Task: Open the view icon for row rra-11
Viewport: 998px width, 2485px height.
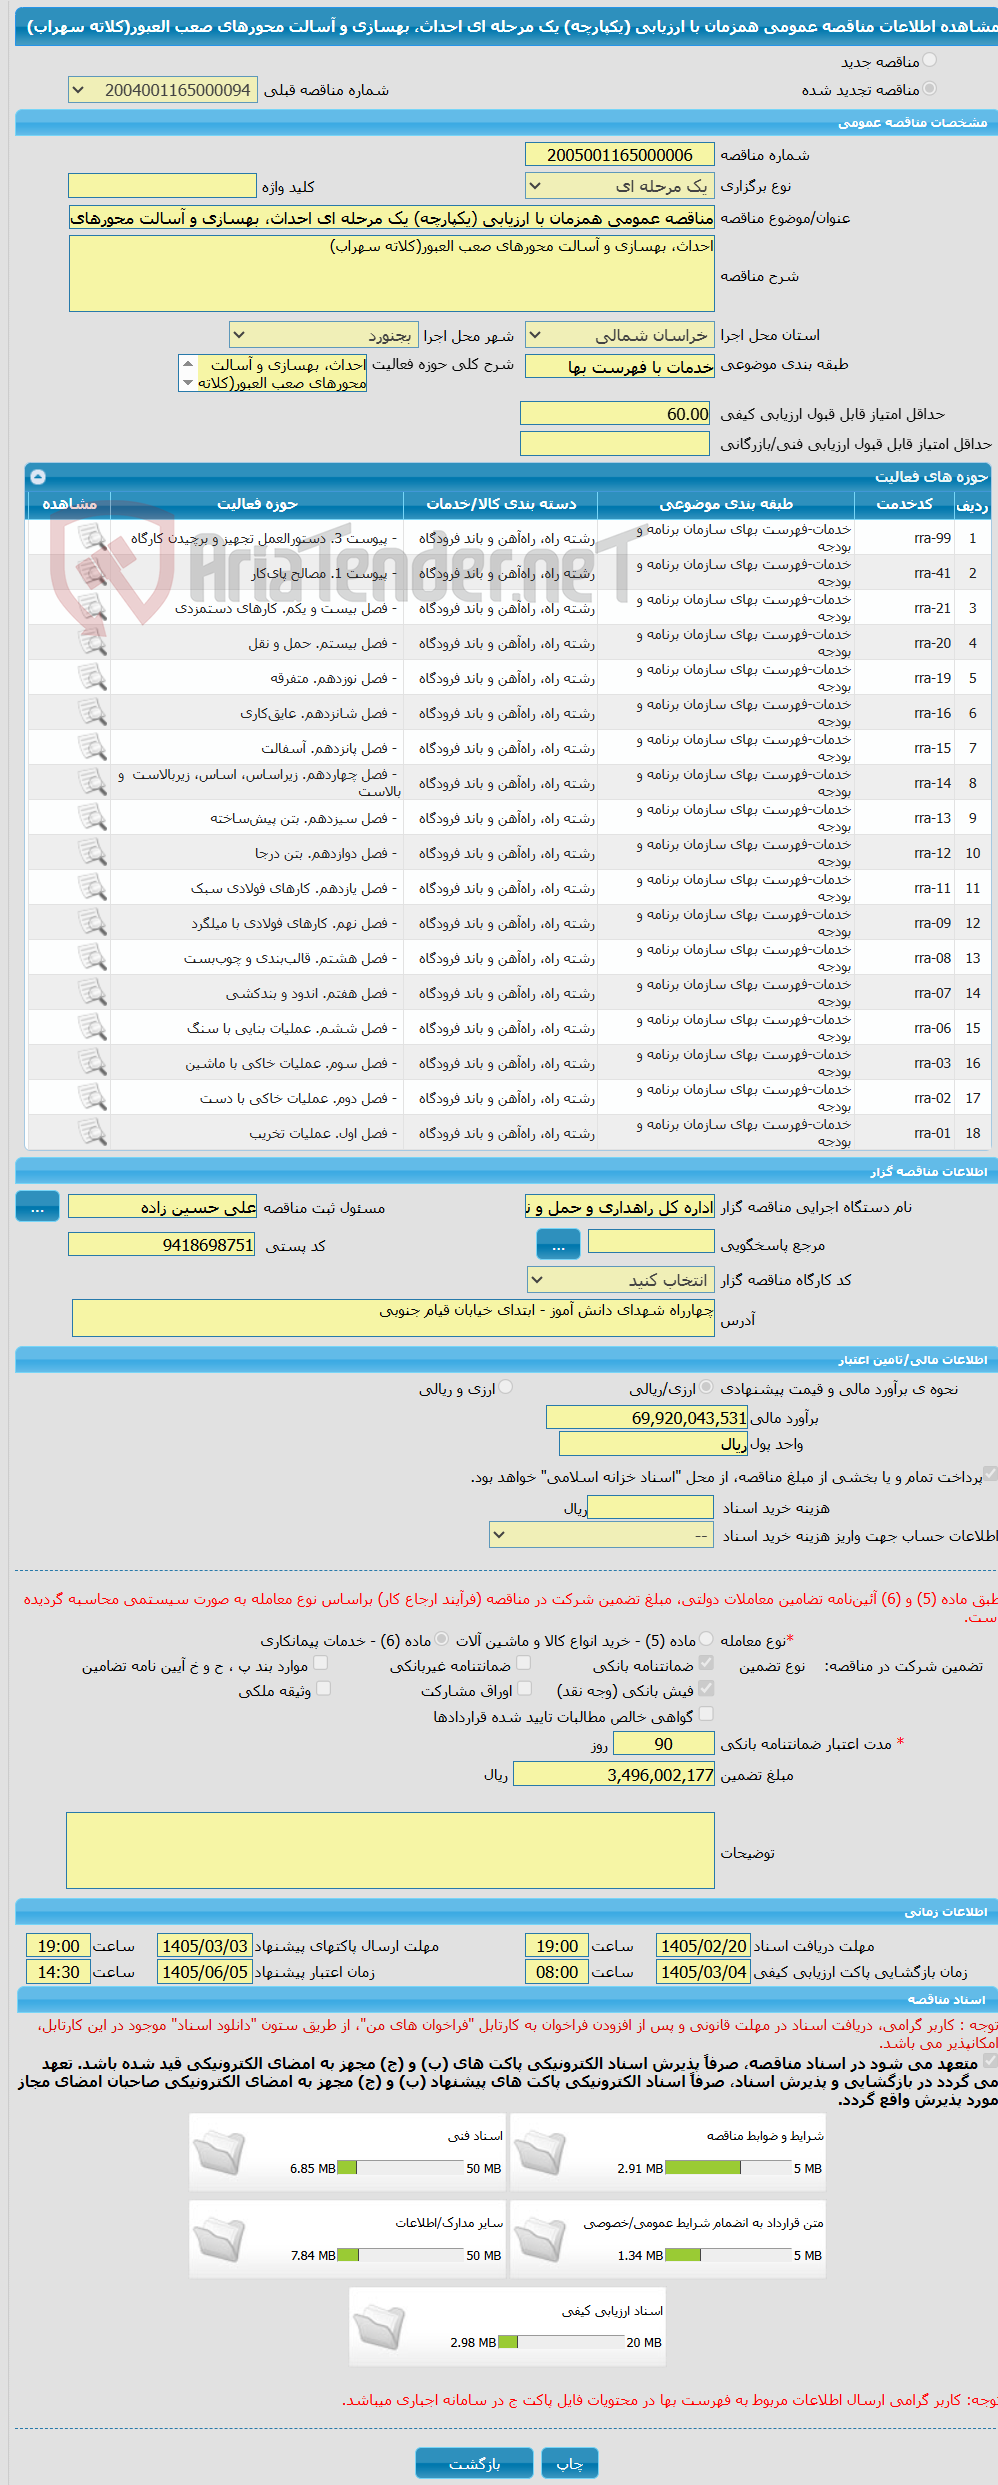Action: 92,887
